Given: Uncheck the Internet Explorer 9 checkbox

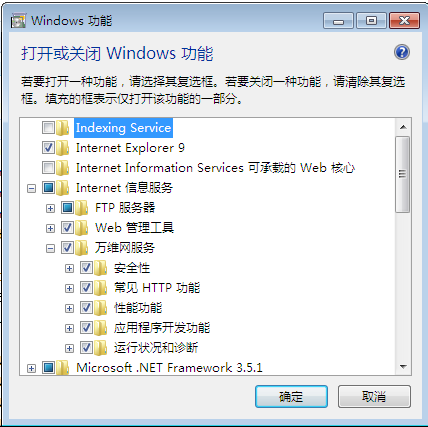Looking at the screenshot, I should point(48,148).
